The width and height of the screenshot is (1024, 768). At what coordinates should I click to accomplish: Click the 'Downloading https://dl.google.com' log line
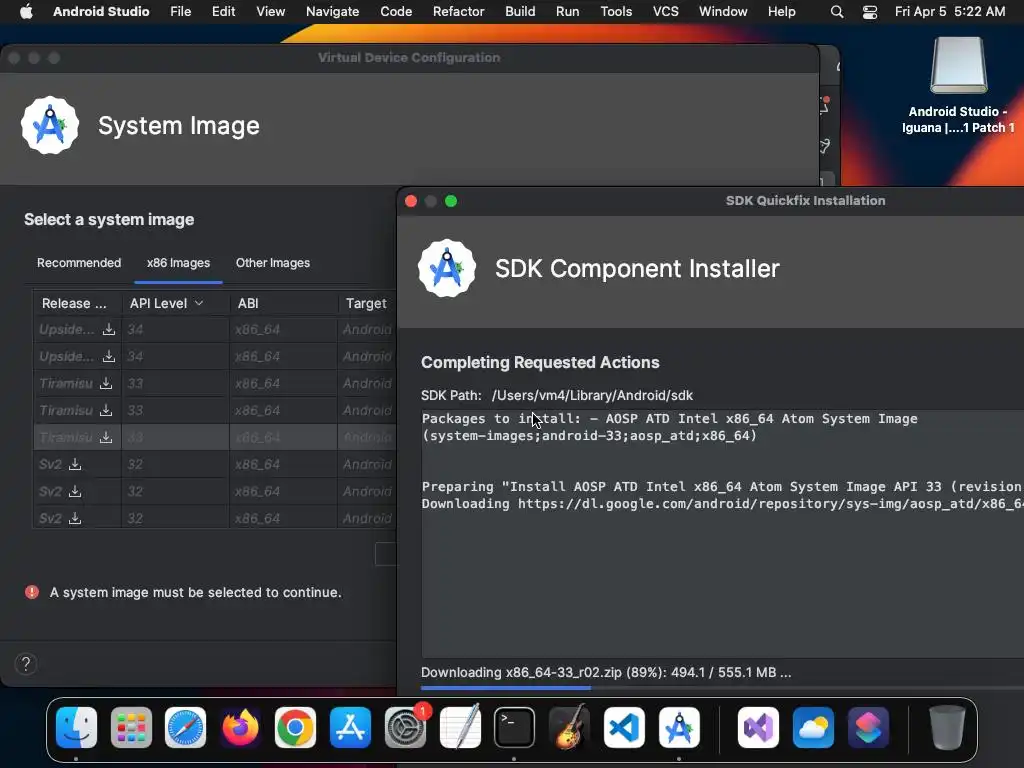722,504
